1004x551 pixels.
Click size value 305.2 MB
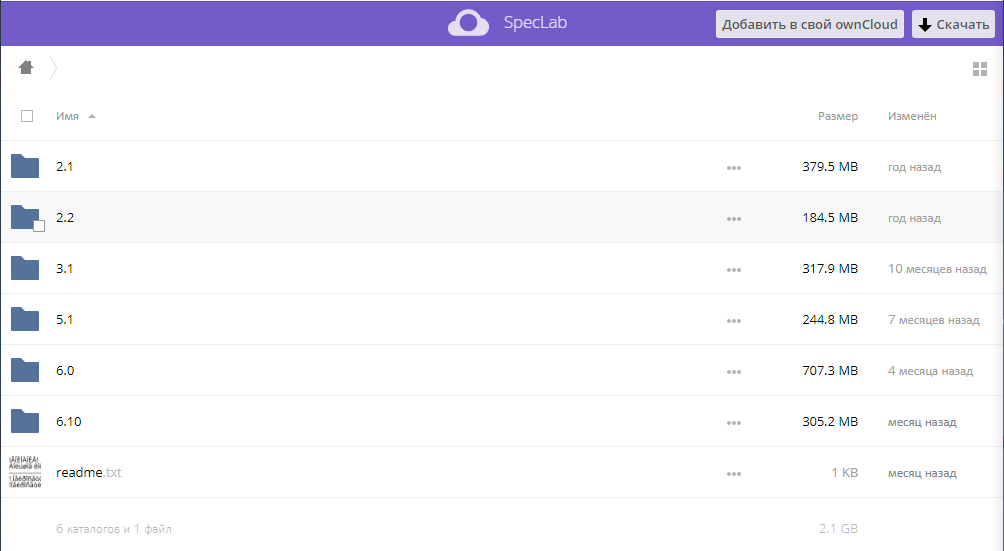(830, 421)
